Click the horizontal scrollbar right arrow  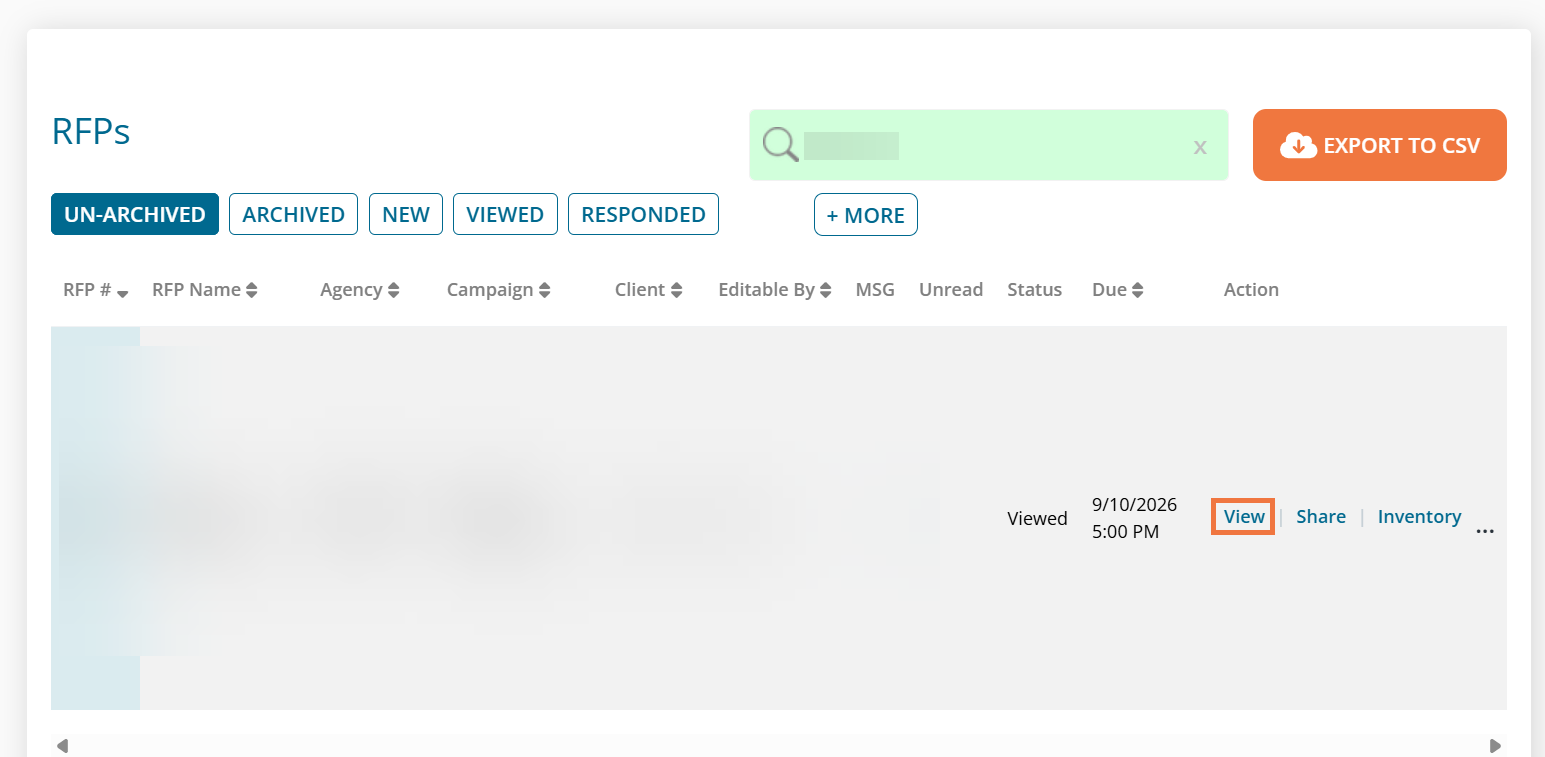[1495, 746]
